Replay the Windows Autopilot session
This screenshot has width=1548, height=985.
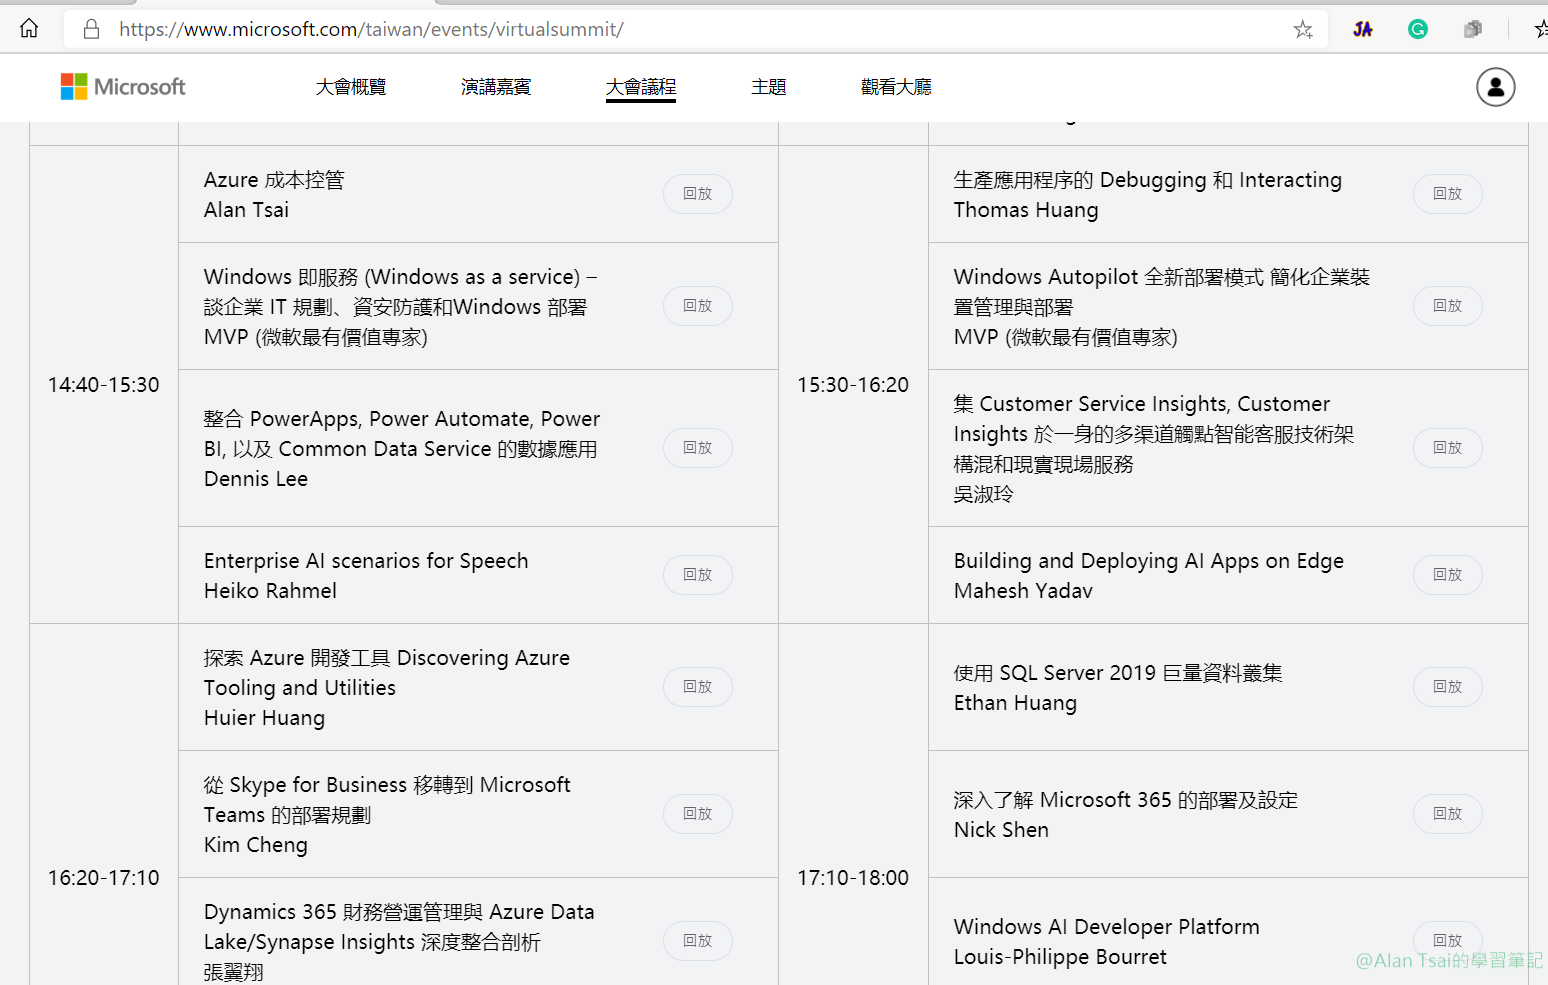[1448, 306]
